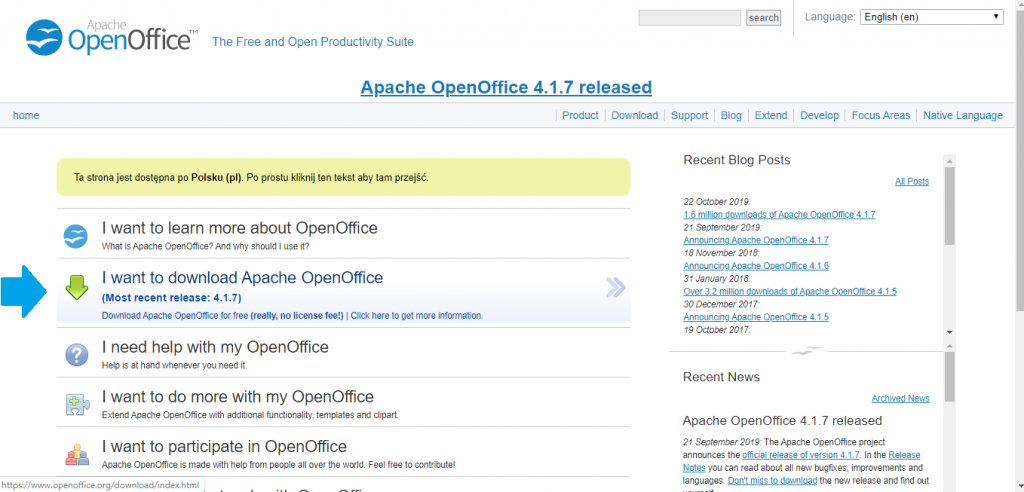Open the Product menu
The width and height of the screenshot is (1024, 492).
point(580,116)
